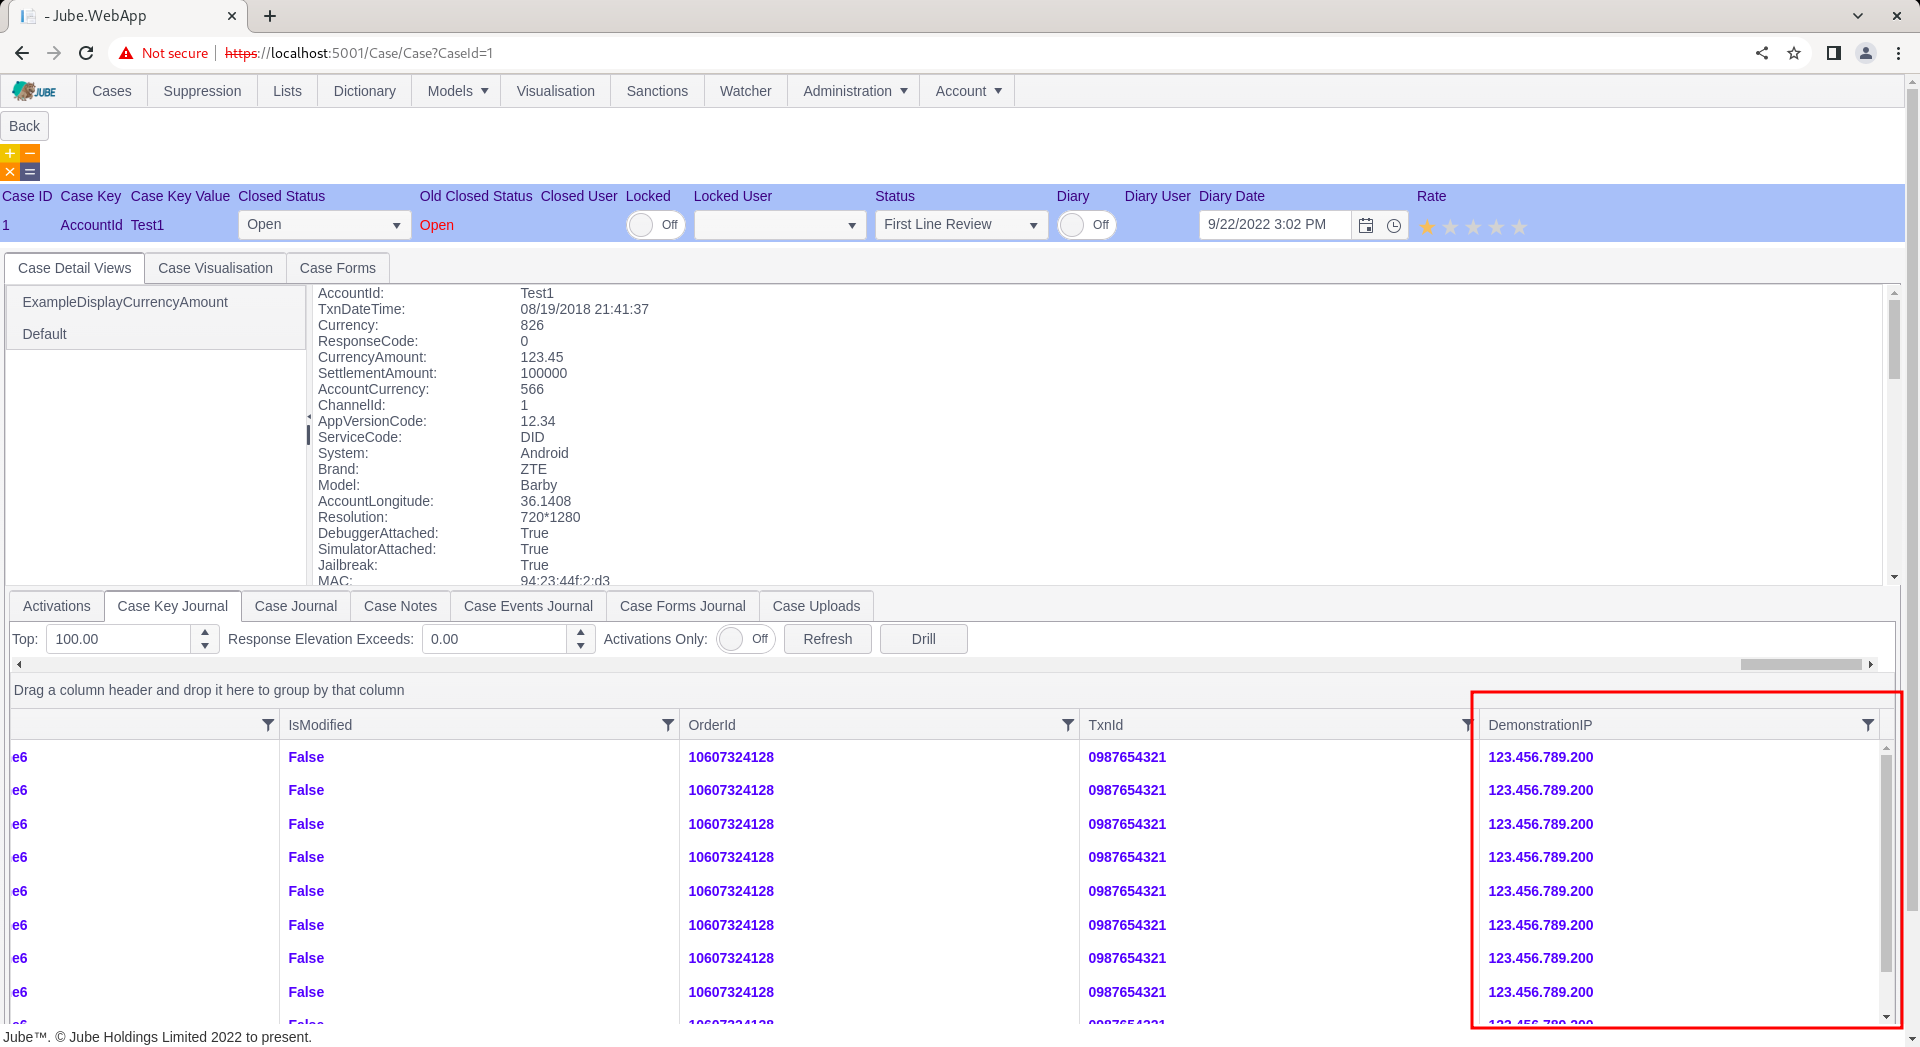1920x1047 pixels.
Task: Open browser side panel icon
Action: (1833, 53)
